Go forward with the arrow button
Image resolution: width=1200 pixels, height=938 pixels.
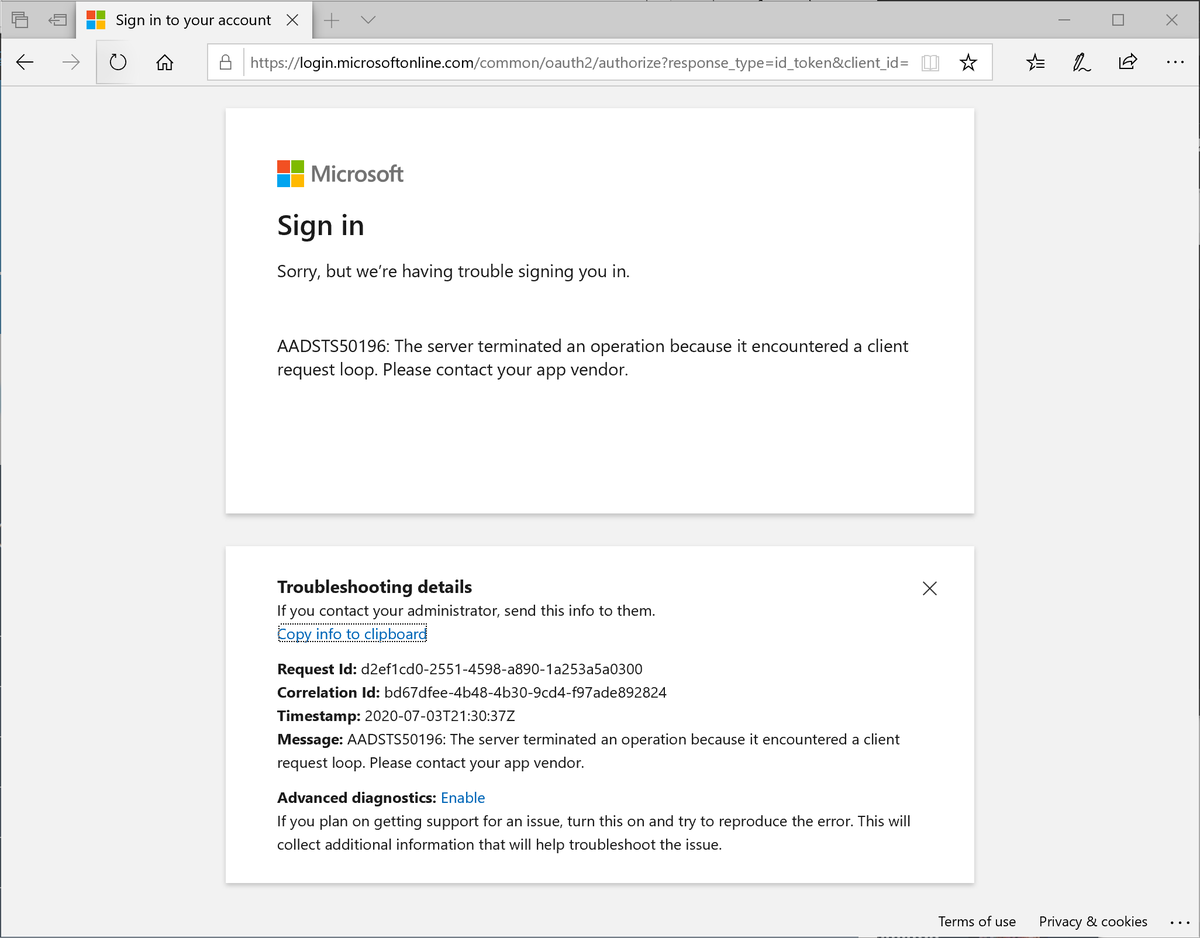pyautogui.click(x=71, y=62)
